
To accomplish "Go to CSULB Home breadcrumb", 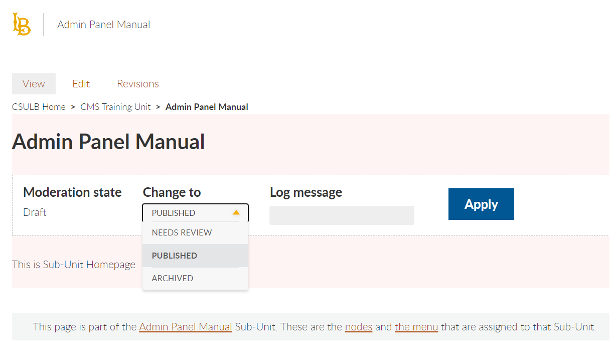I will click(39, 107).
